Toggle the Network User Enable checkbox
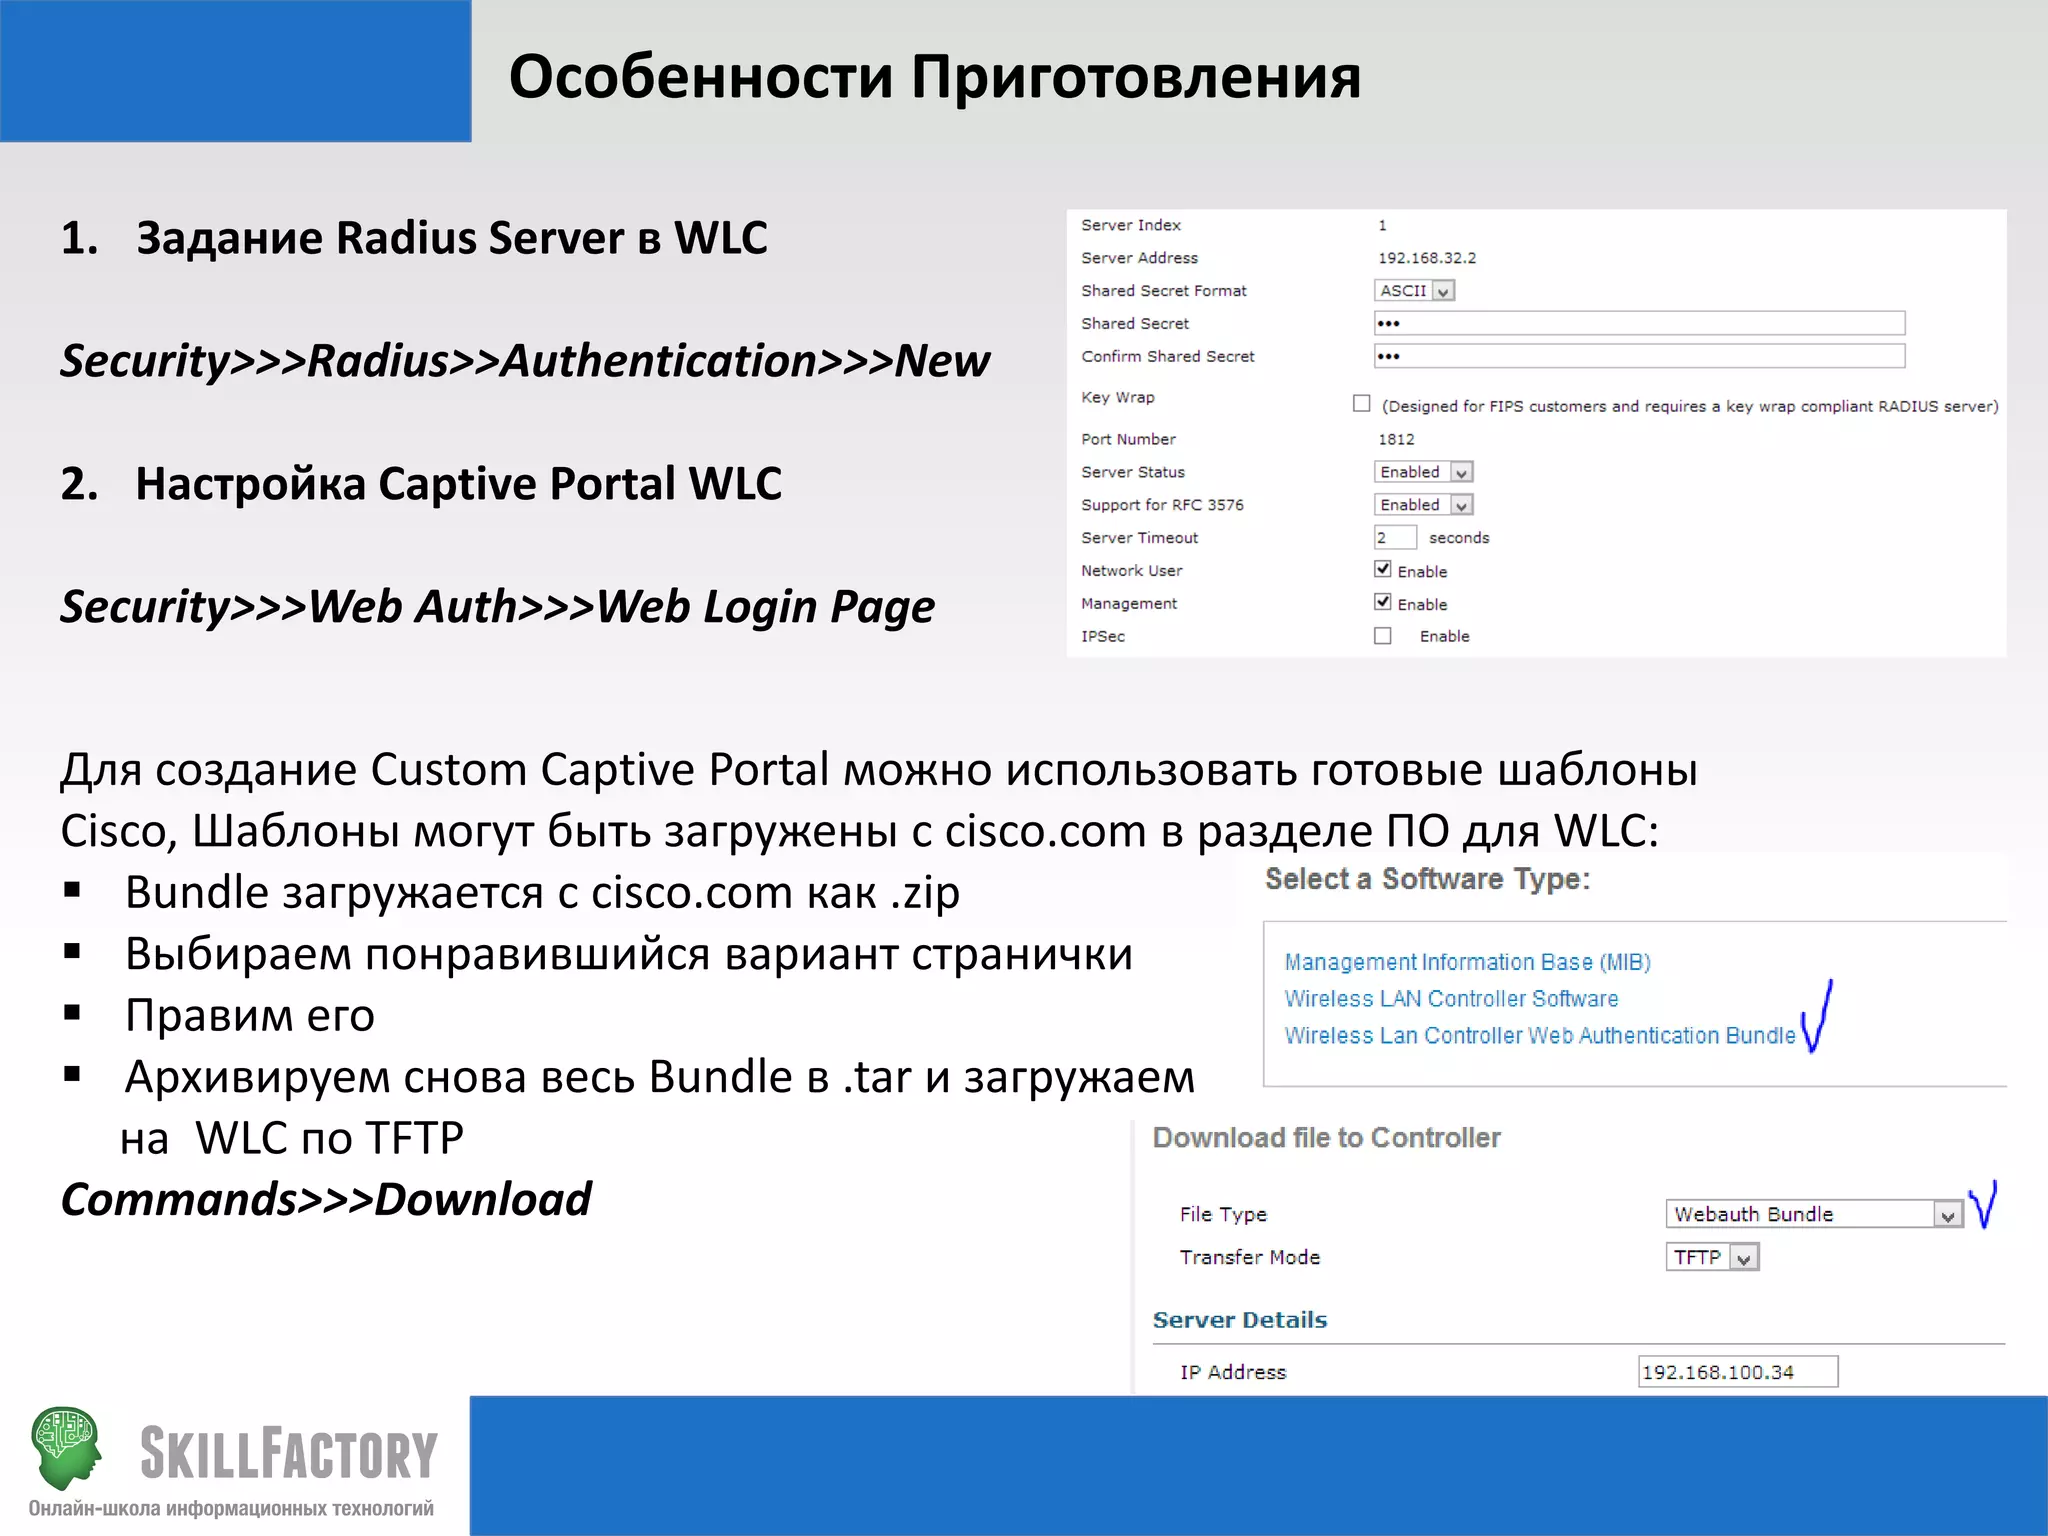The image size is (2048, 1536). [x=1383, y=569]
